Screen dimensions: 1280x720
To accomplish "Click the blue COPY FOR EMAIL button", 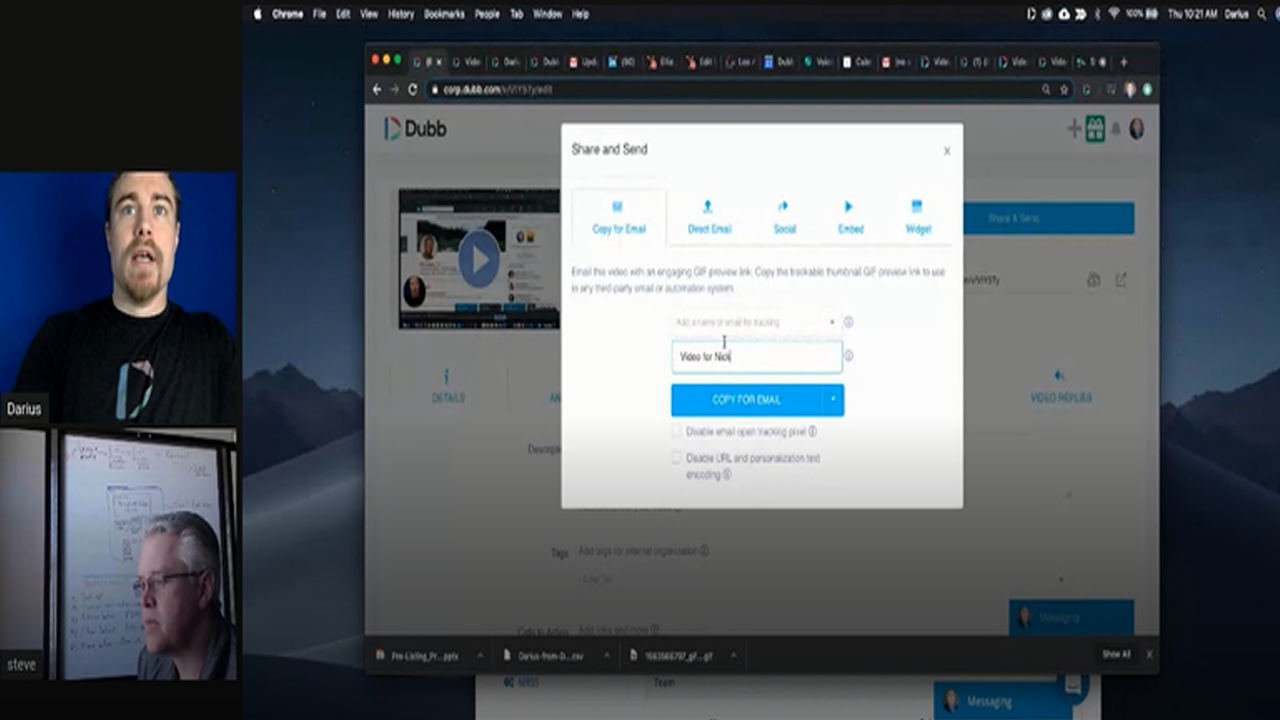I will tap(746, 400).
